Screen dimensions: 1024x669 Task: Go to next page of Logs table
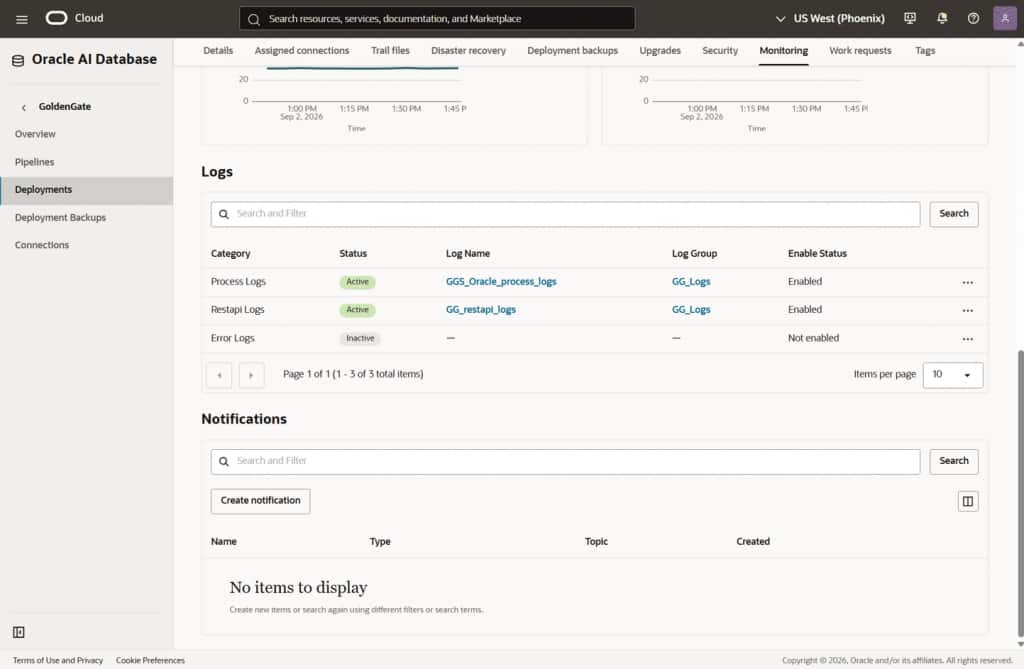[x=251, y=375]
